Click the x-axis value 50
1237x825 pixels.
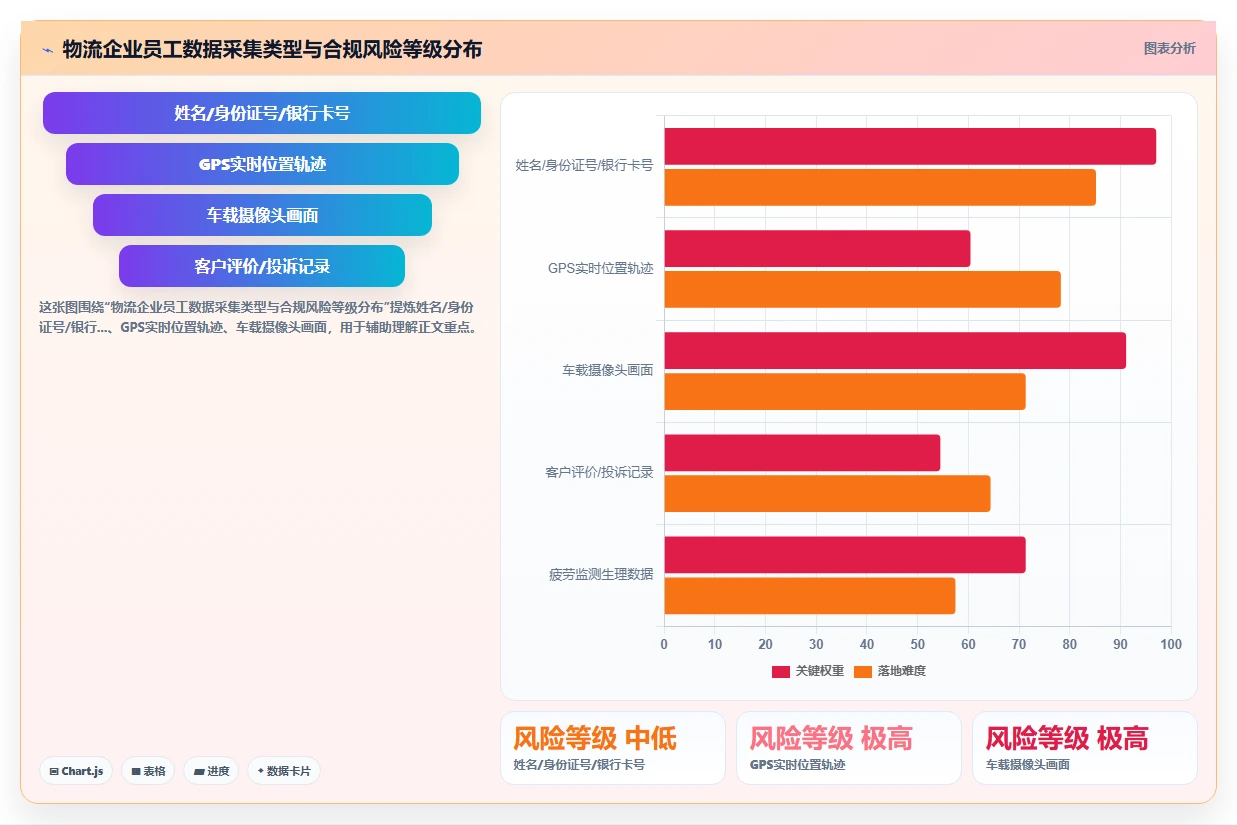917,644
